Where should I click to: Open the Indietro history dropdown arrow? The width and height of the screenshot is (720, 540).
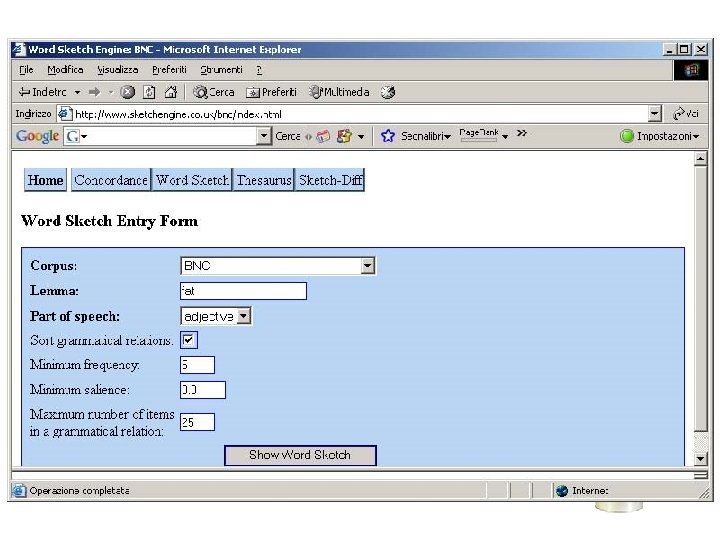[x=78, y=92]
